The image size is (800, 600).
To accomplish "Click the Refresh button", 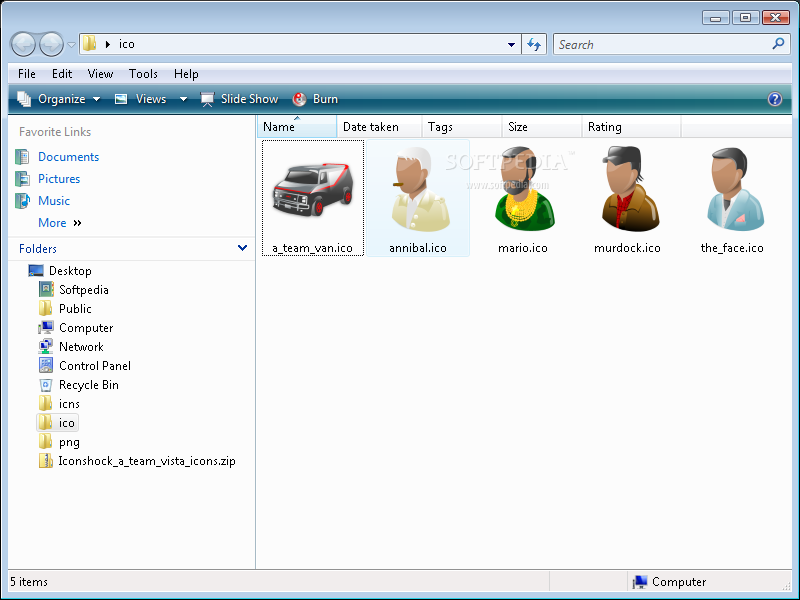I will [x=534, y=44].
